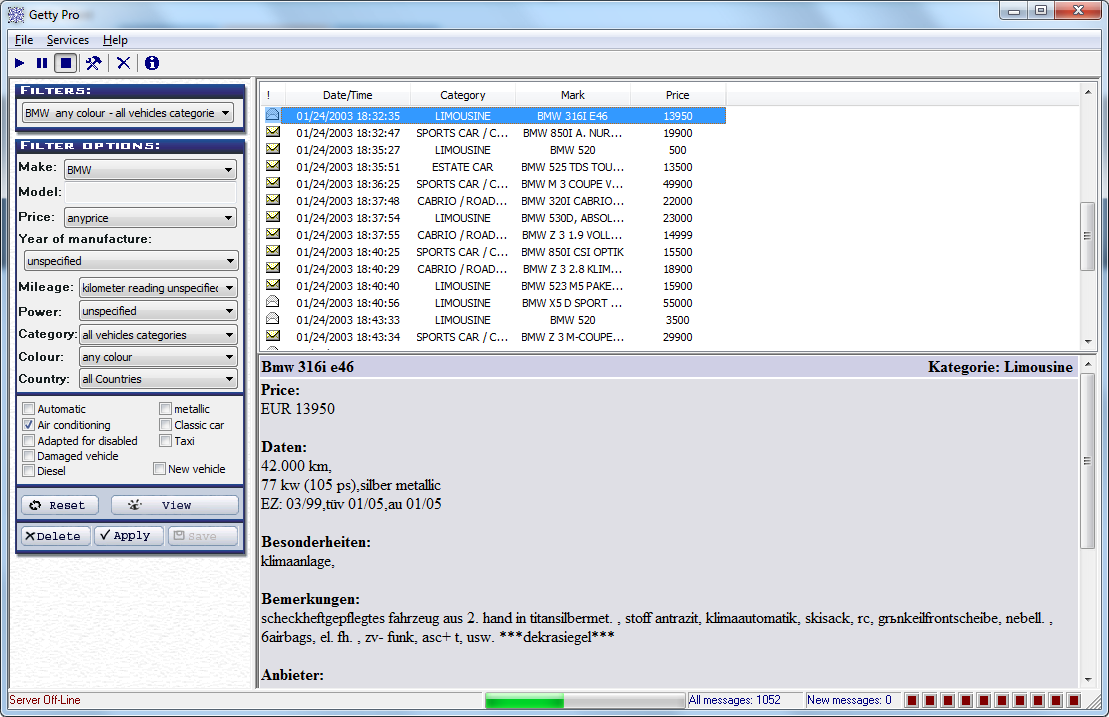The width and height of the screenshot is (1109, 717).
Task: Click the green progress bar in the status bar
Action: point(525,701)
